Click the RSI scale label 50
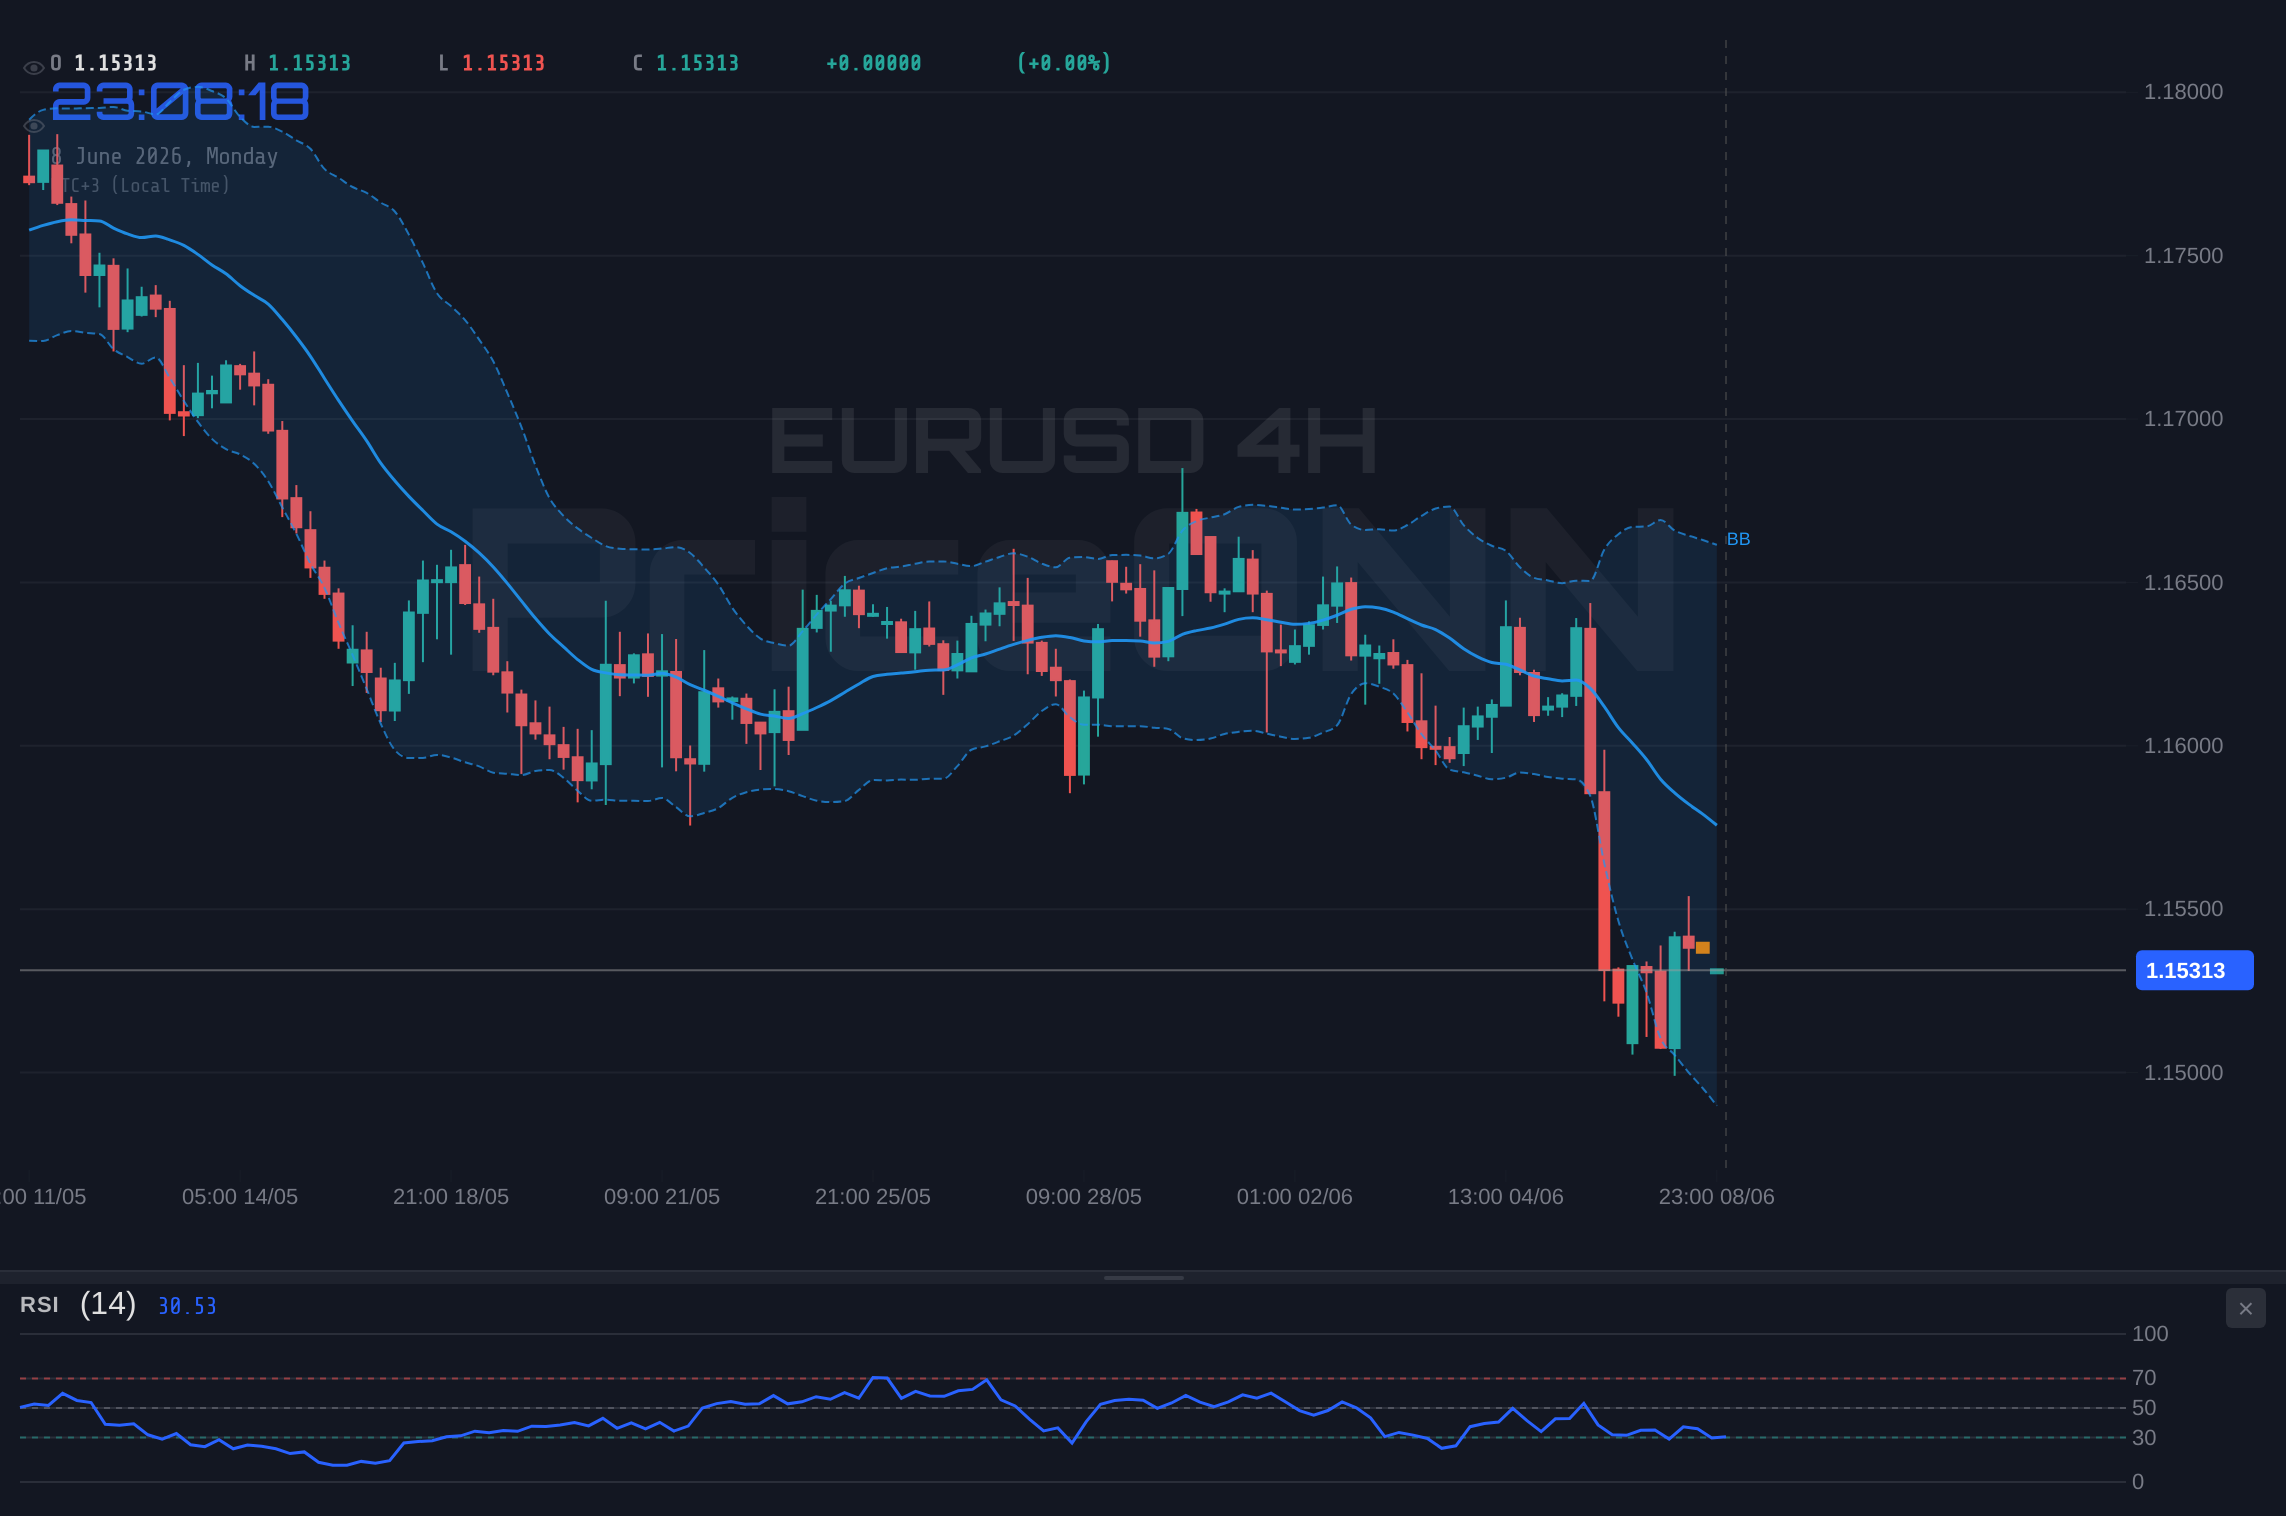 2144,1408
